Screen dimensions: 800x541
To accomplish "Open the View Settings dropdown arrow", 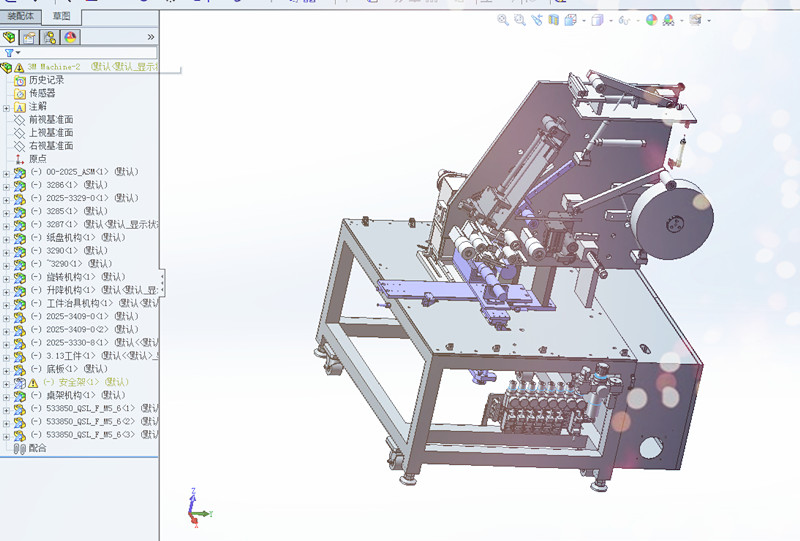I will (x=709, y=21).
